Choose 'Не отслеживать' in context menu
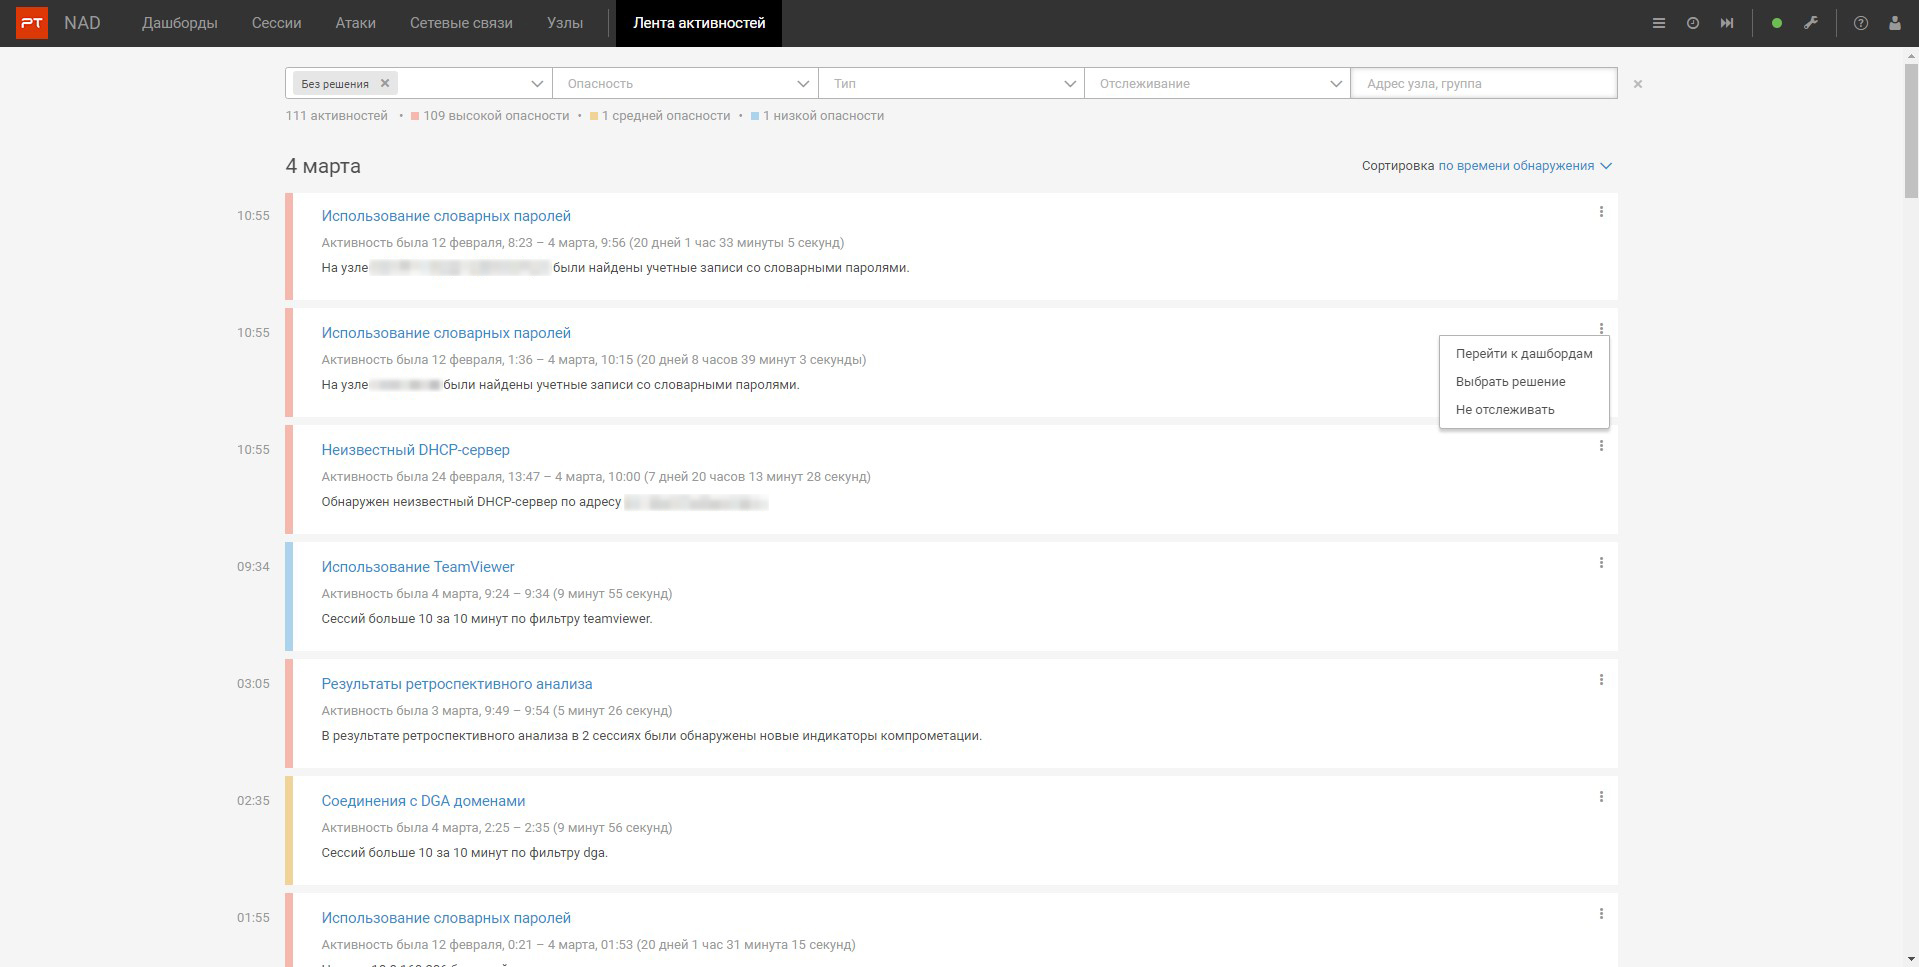 (1505, 410)
